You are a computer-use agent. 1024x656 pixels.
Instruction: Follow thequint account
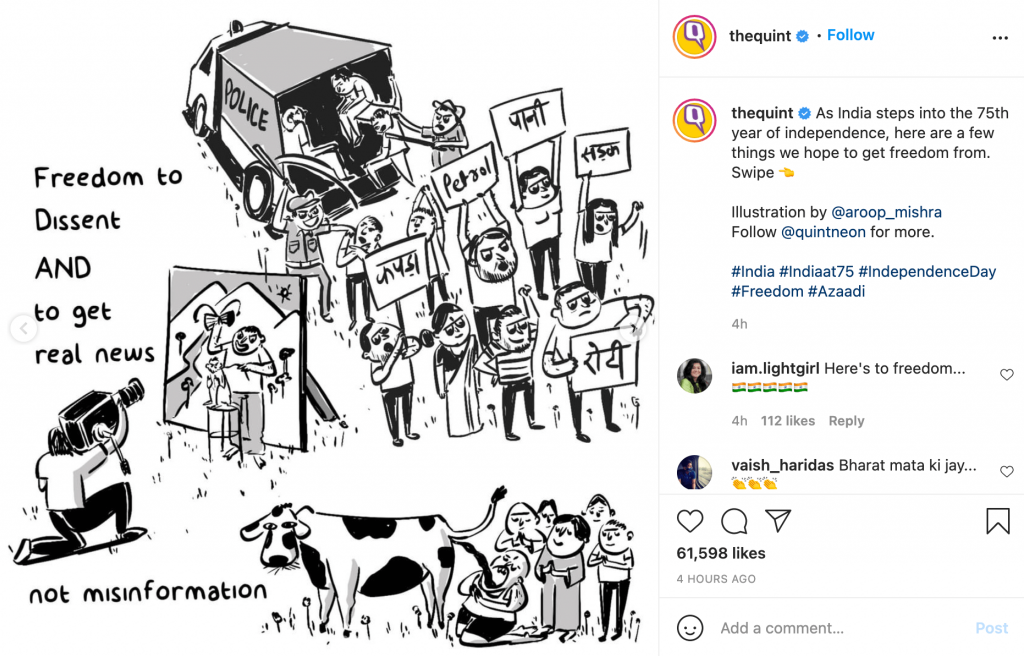(850, 35)
